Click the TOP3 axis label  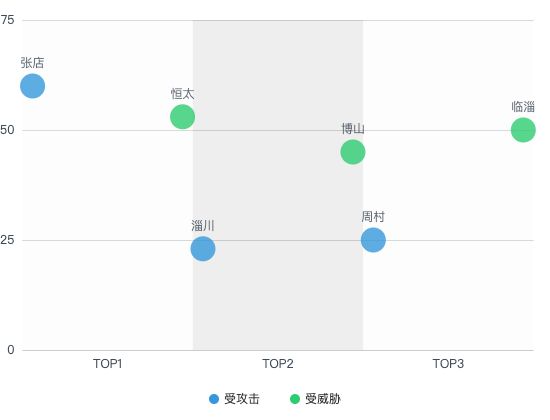click(448, 364)
